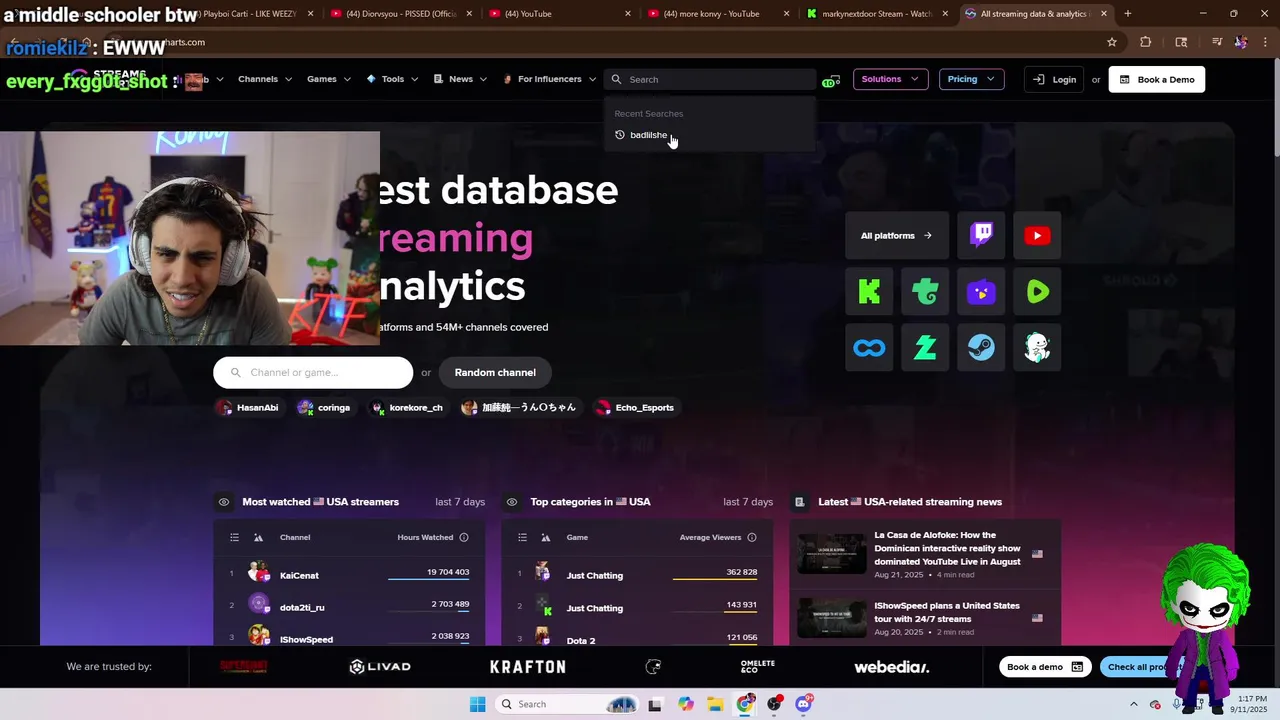Open the blue infinity-logo platform tile
The width and height of the screenshot is (1280, 720).
869,348
